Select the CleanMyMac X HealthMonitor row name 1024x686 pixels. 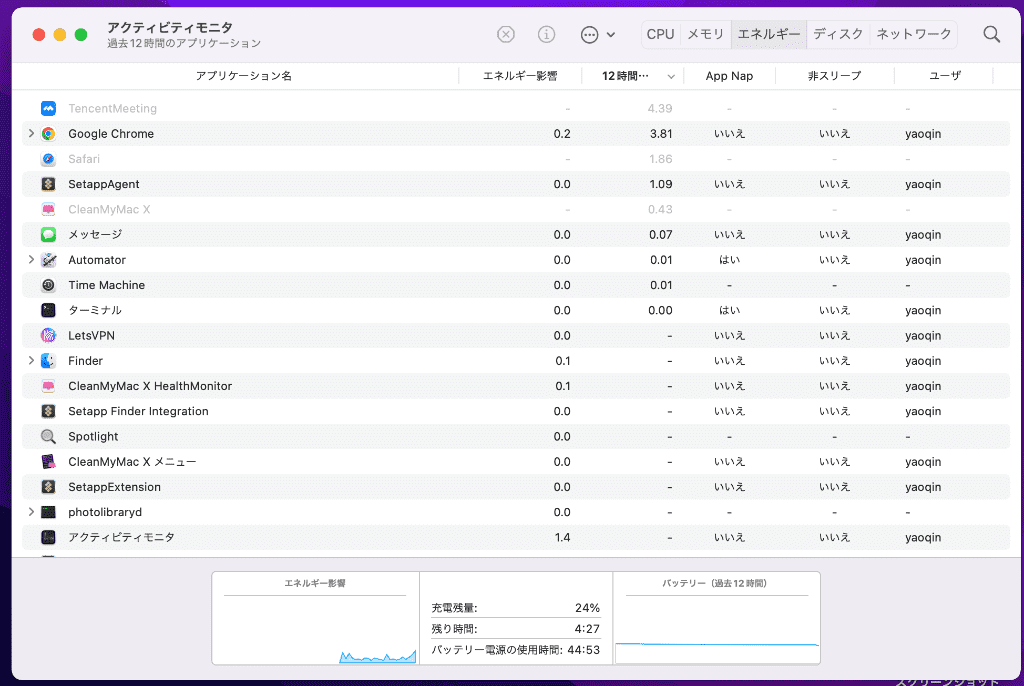pos(150,386)
